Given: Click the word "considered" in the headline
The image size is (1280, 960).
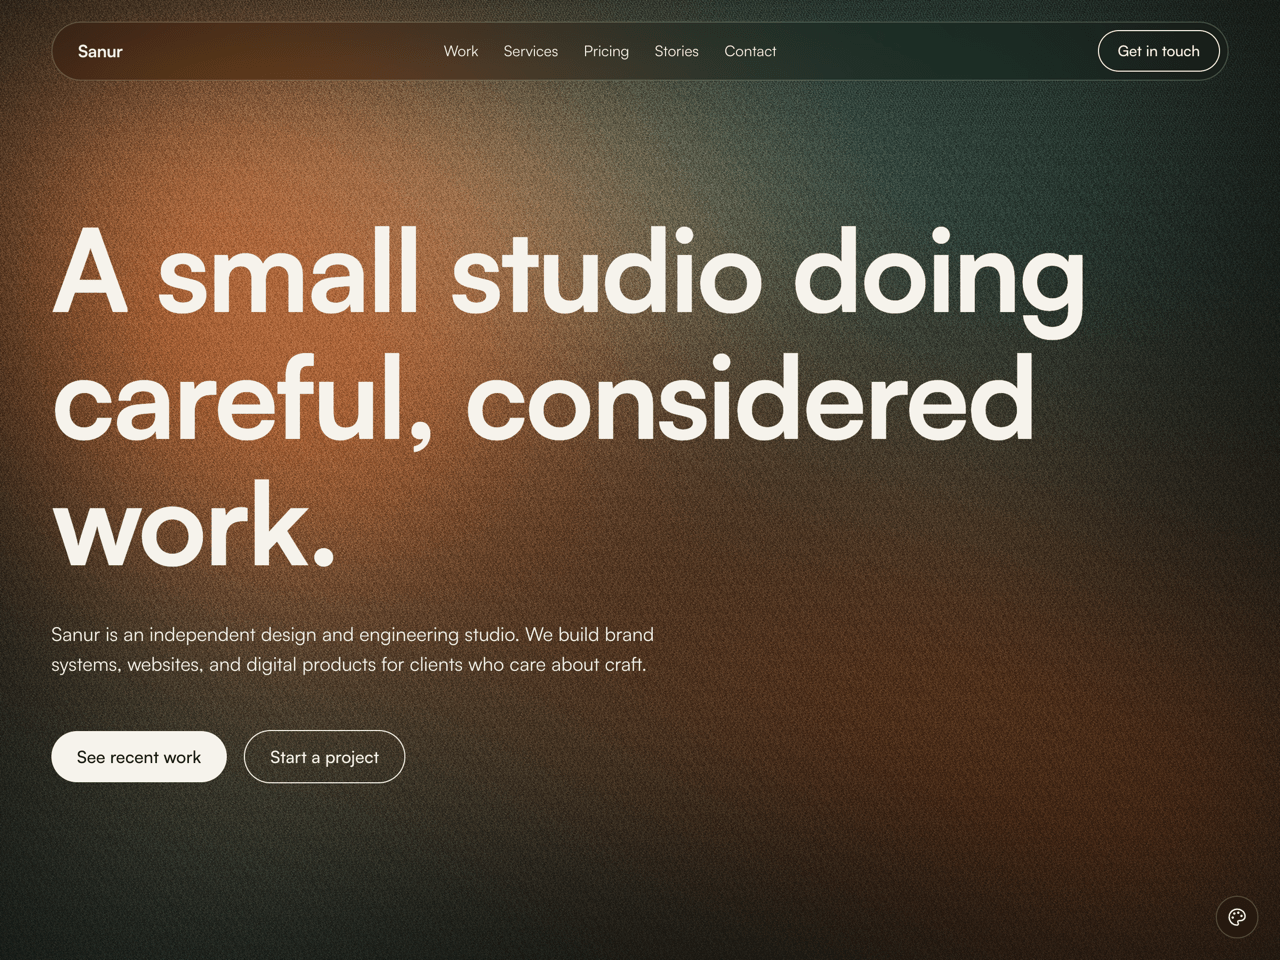Looking at the screenshot, I should tap(750, 400).
